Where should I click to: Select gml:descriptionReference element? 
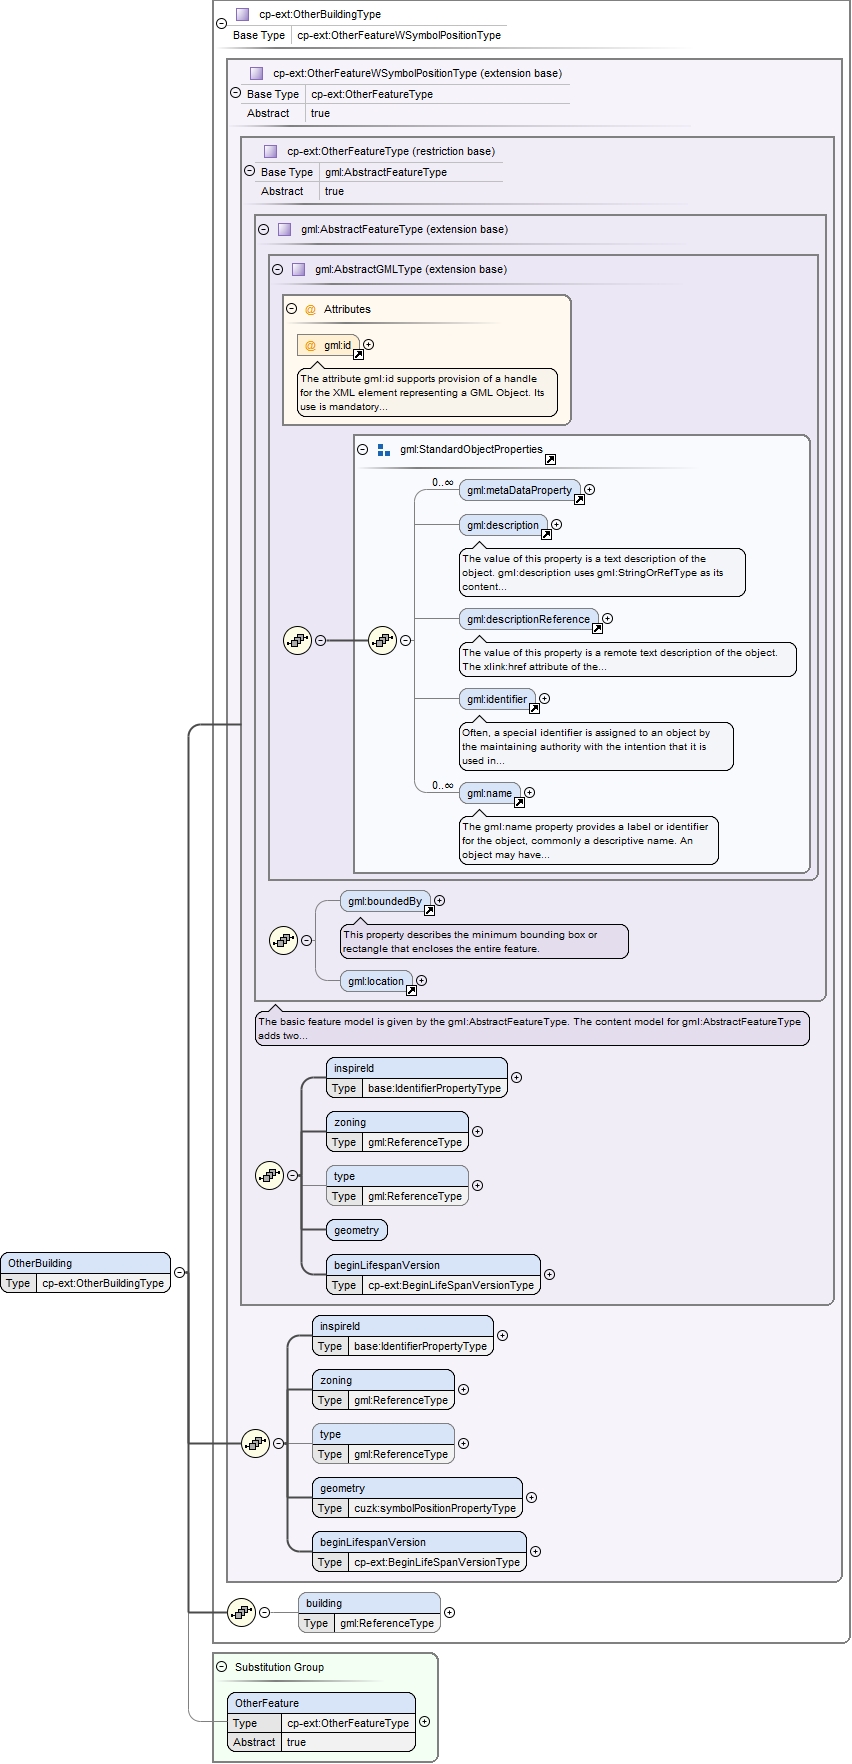pos(528,619)
